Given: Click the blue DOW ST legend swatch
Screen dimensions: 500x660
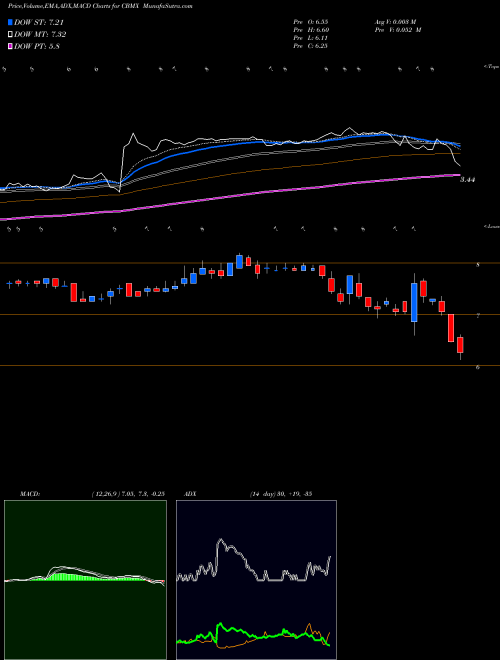Looking at the screenshot, I should [x=11, y=23].
